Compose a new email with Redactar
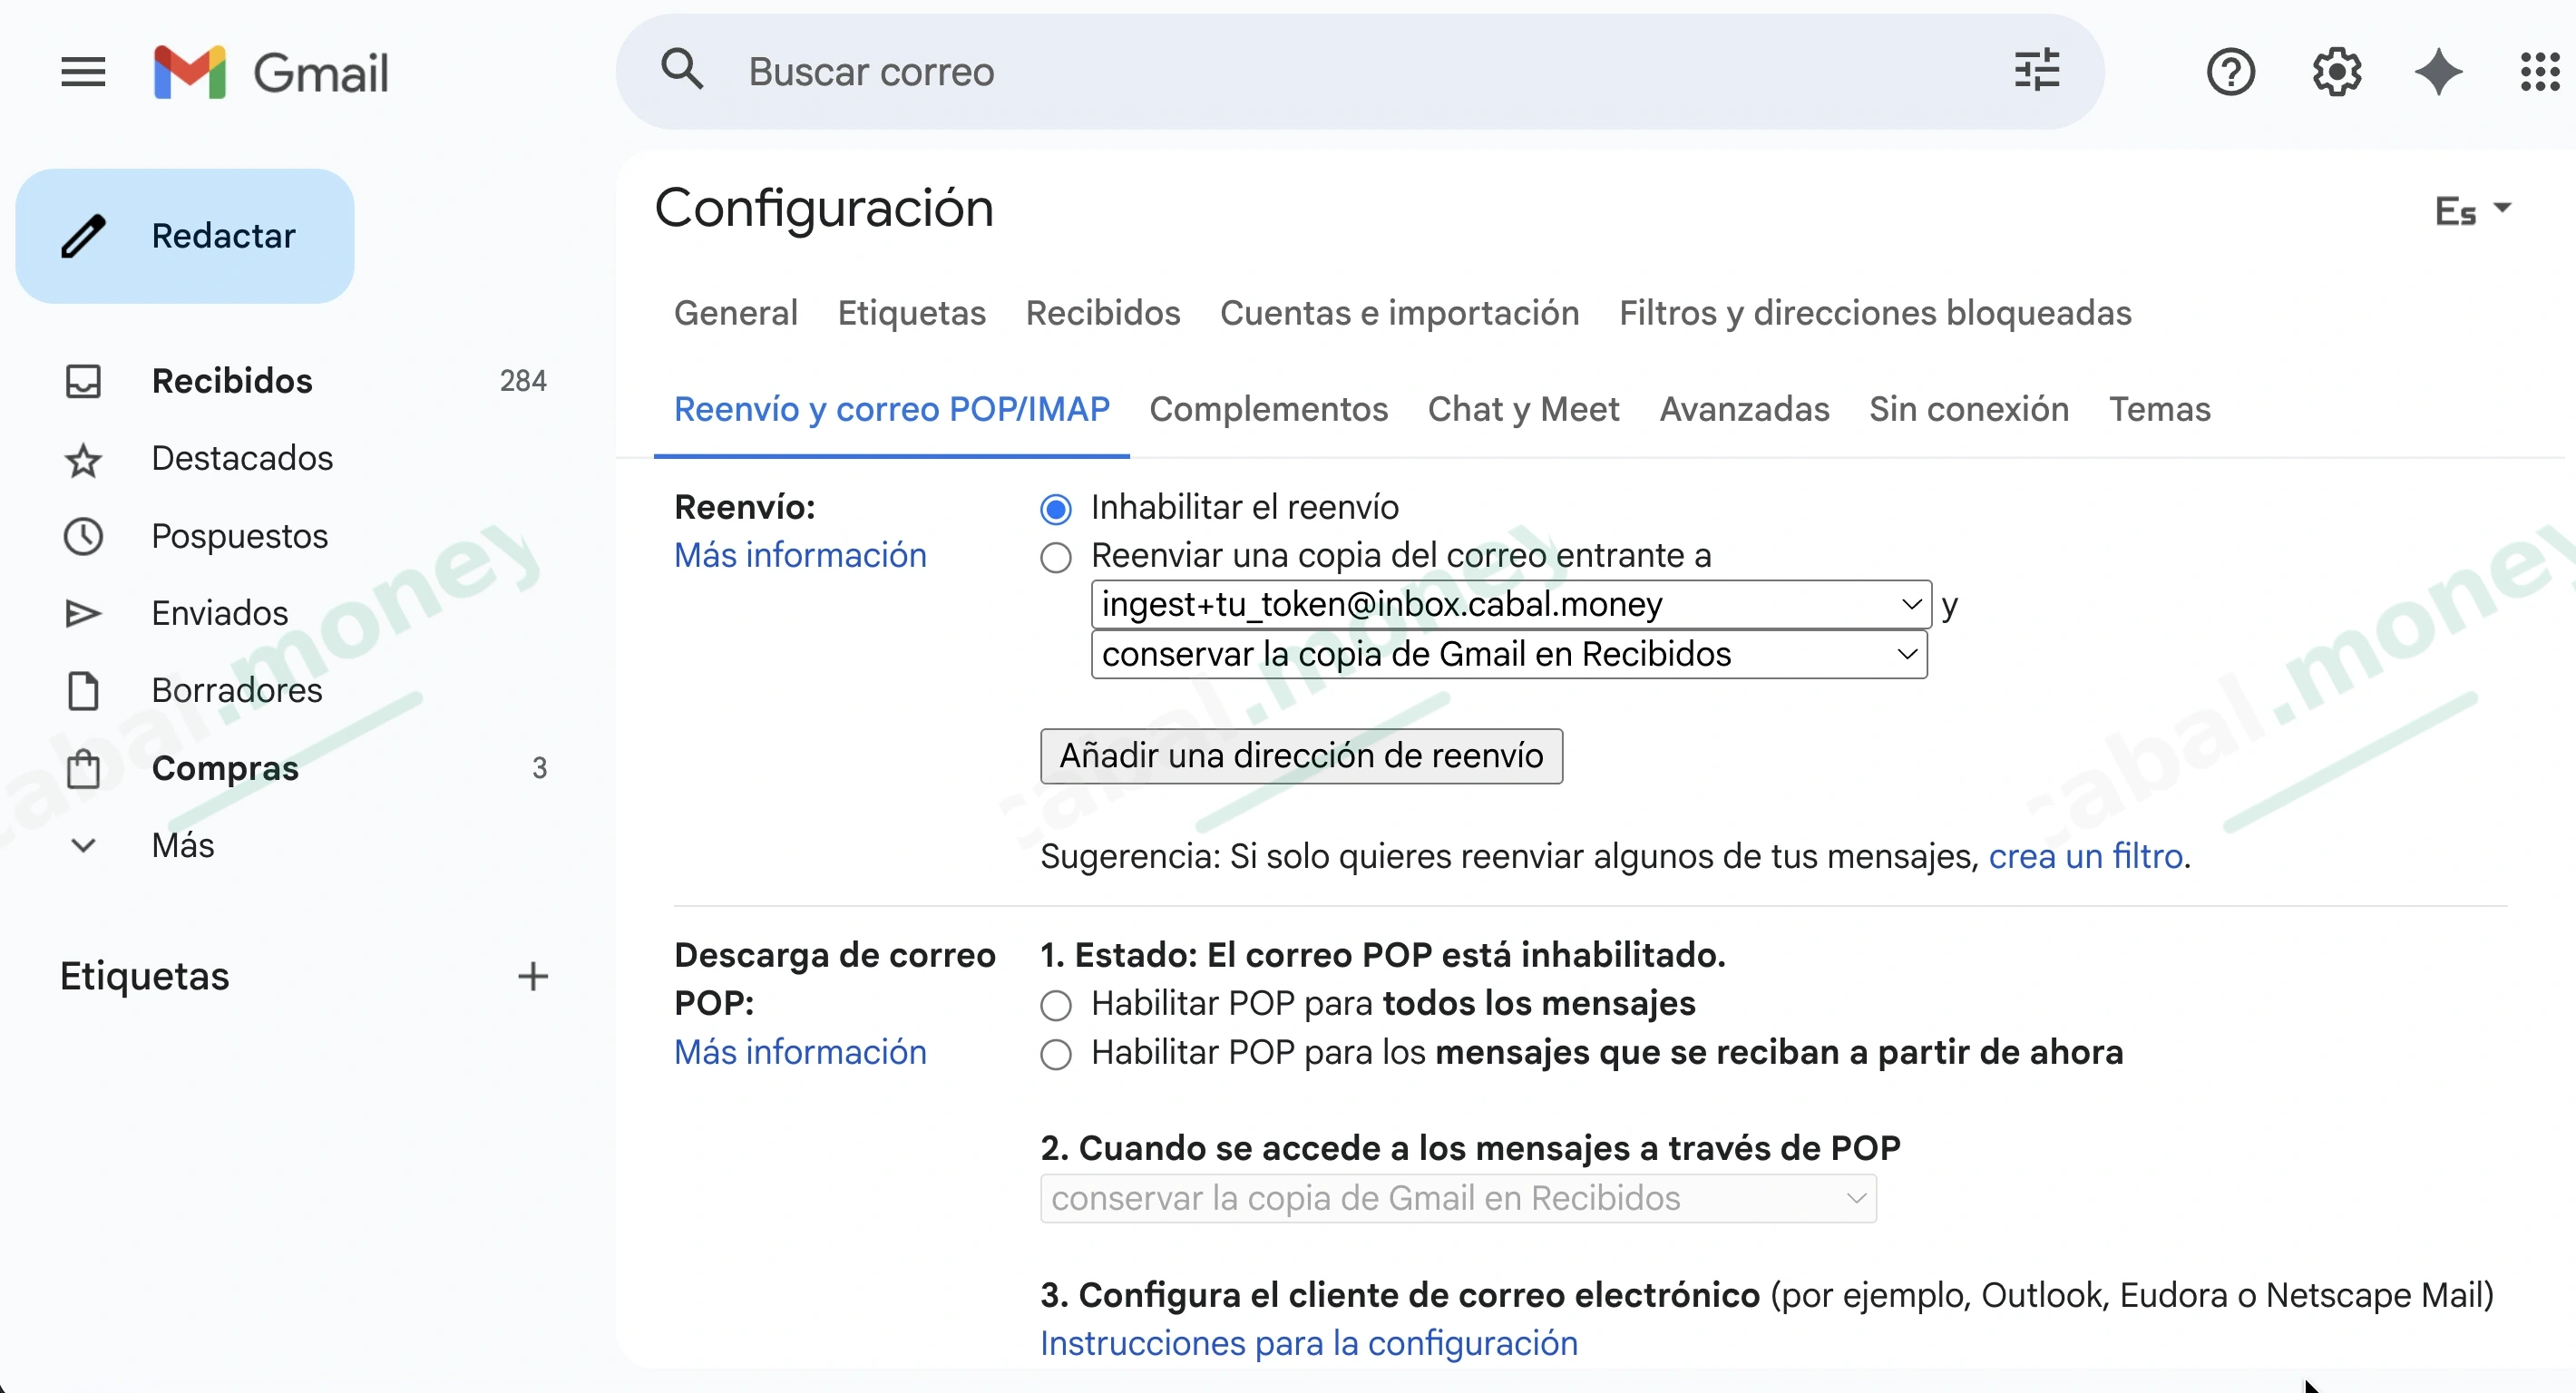This screenshot has width=2576, height=1393. click(184, 236)
